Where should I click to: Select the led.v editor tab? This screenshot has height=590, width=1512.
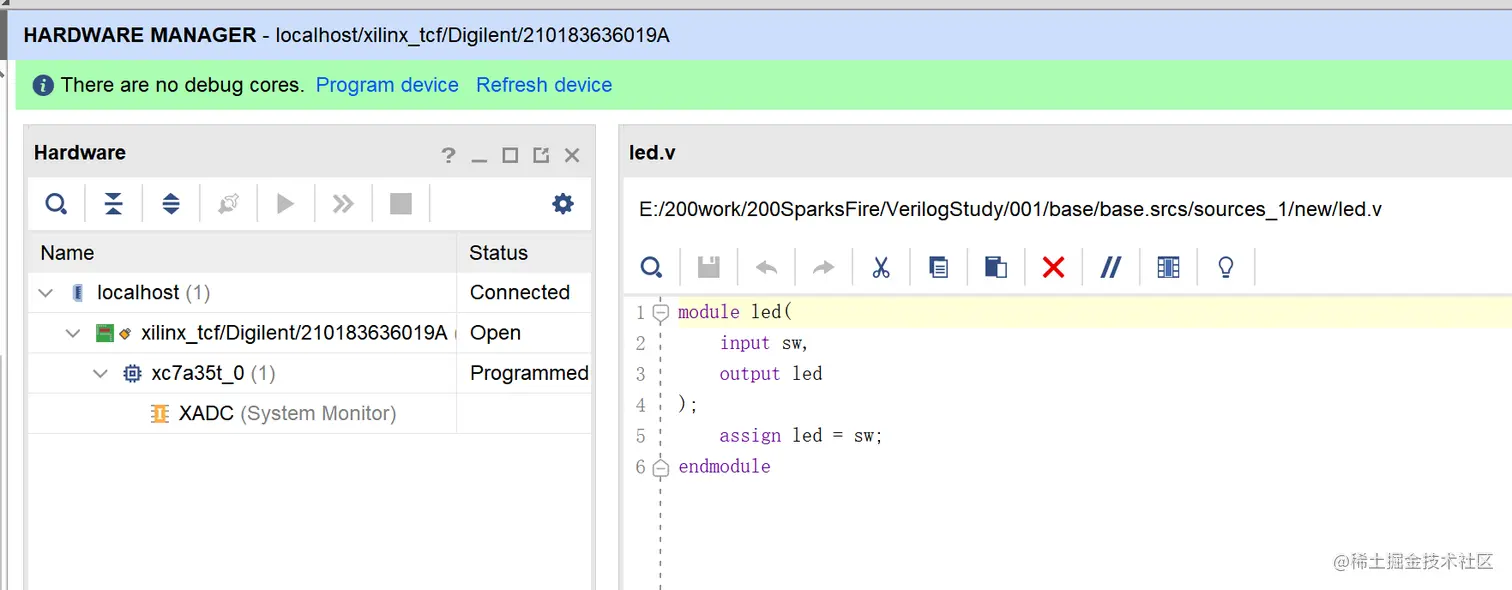pyautogui.click(x=652, y=152)
